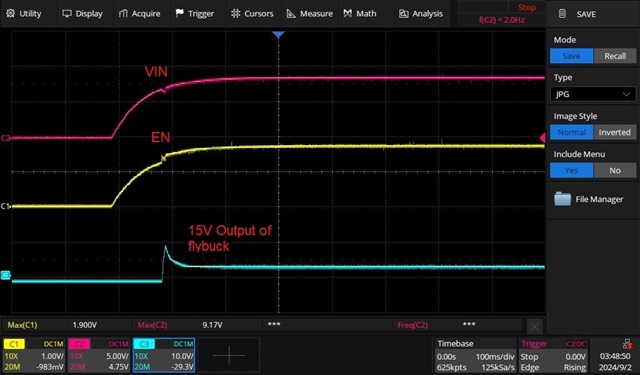
Task: Click the SAVE panel document icon
Action: [562, 14]
